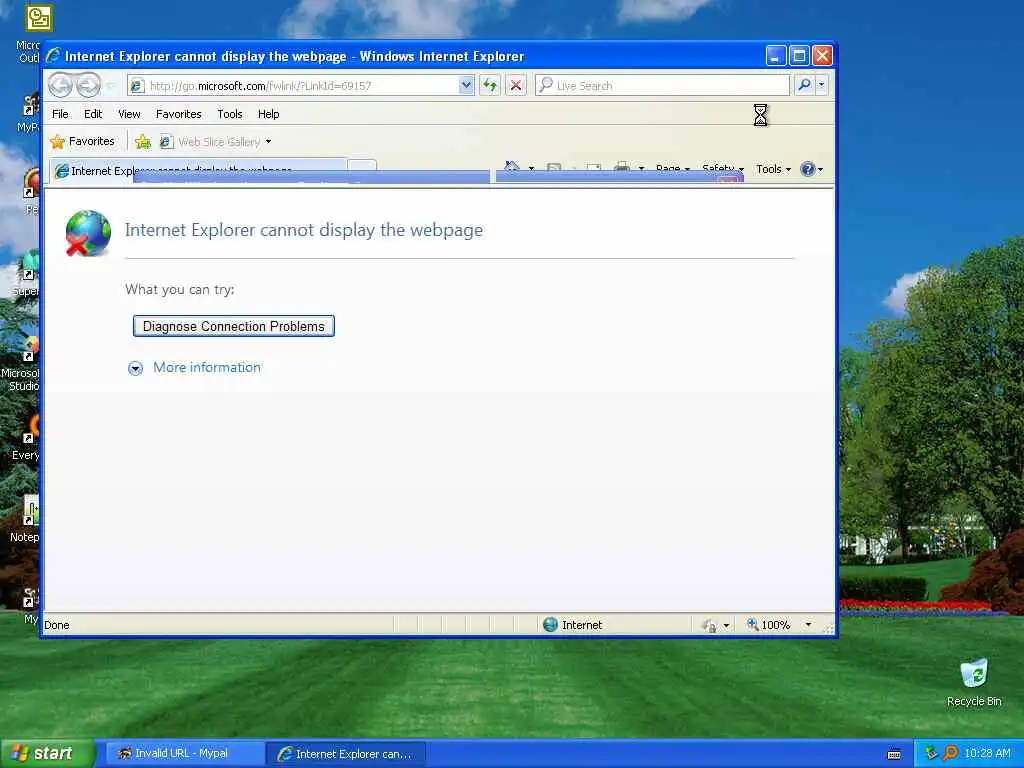This screenshot has width=1024, height=768.
Task: Open a new blank tab
Action: [x=362, y=168]
